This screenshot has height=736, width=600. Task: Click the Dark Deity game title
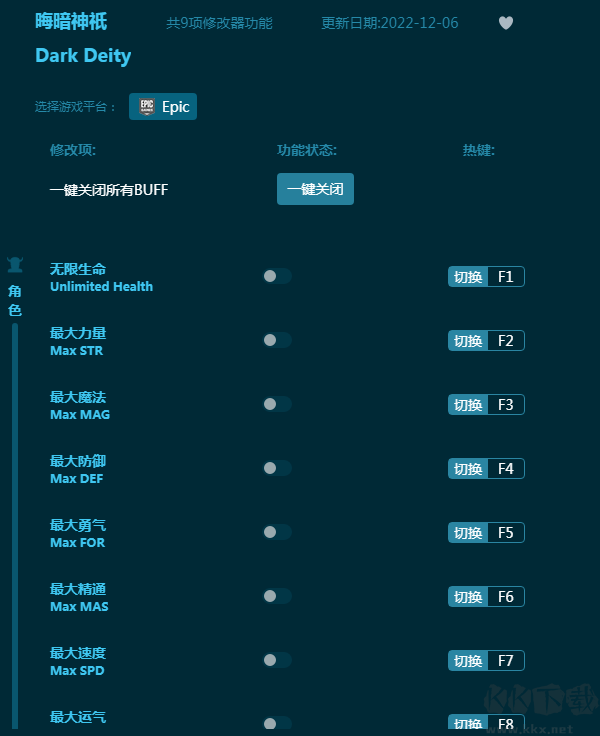[x=83, y=56]
